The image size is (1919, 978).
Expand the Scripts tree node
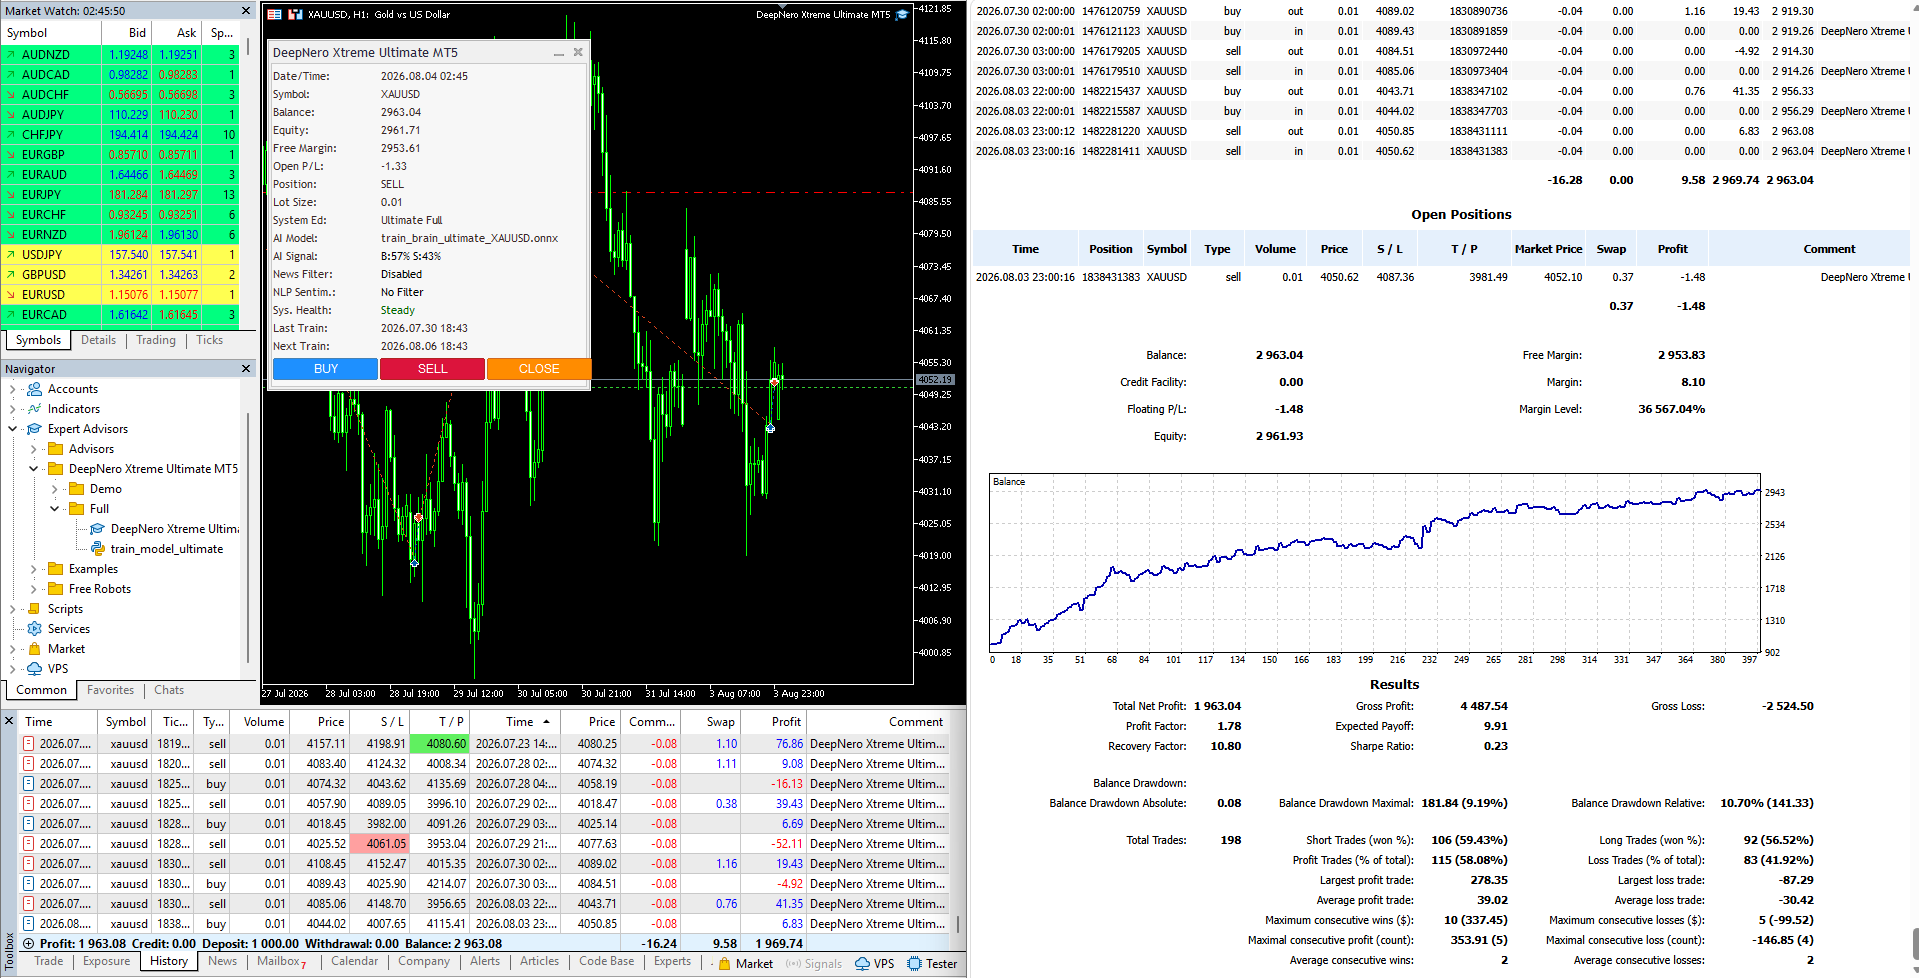point(12,609)
